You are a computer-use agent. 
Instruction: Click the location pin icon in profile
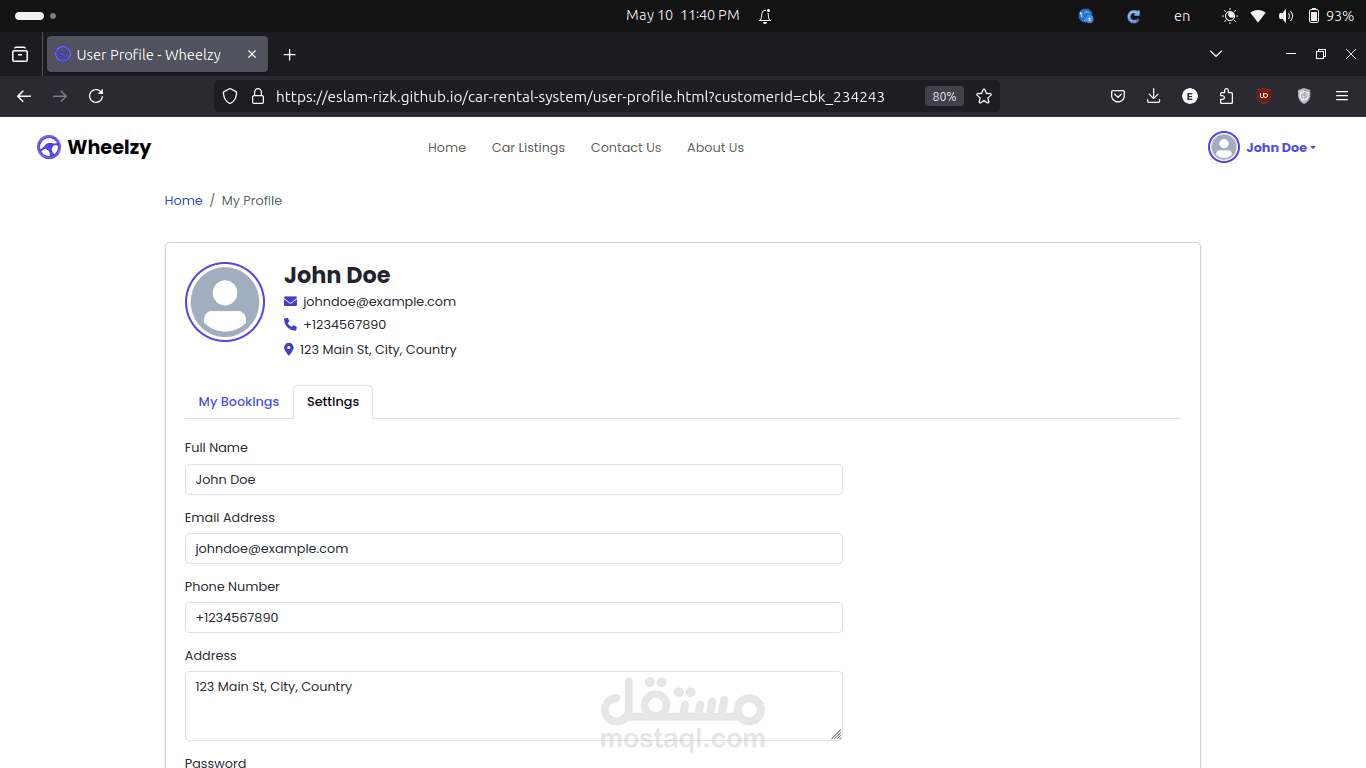click(289, 349)
